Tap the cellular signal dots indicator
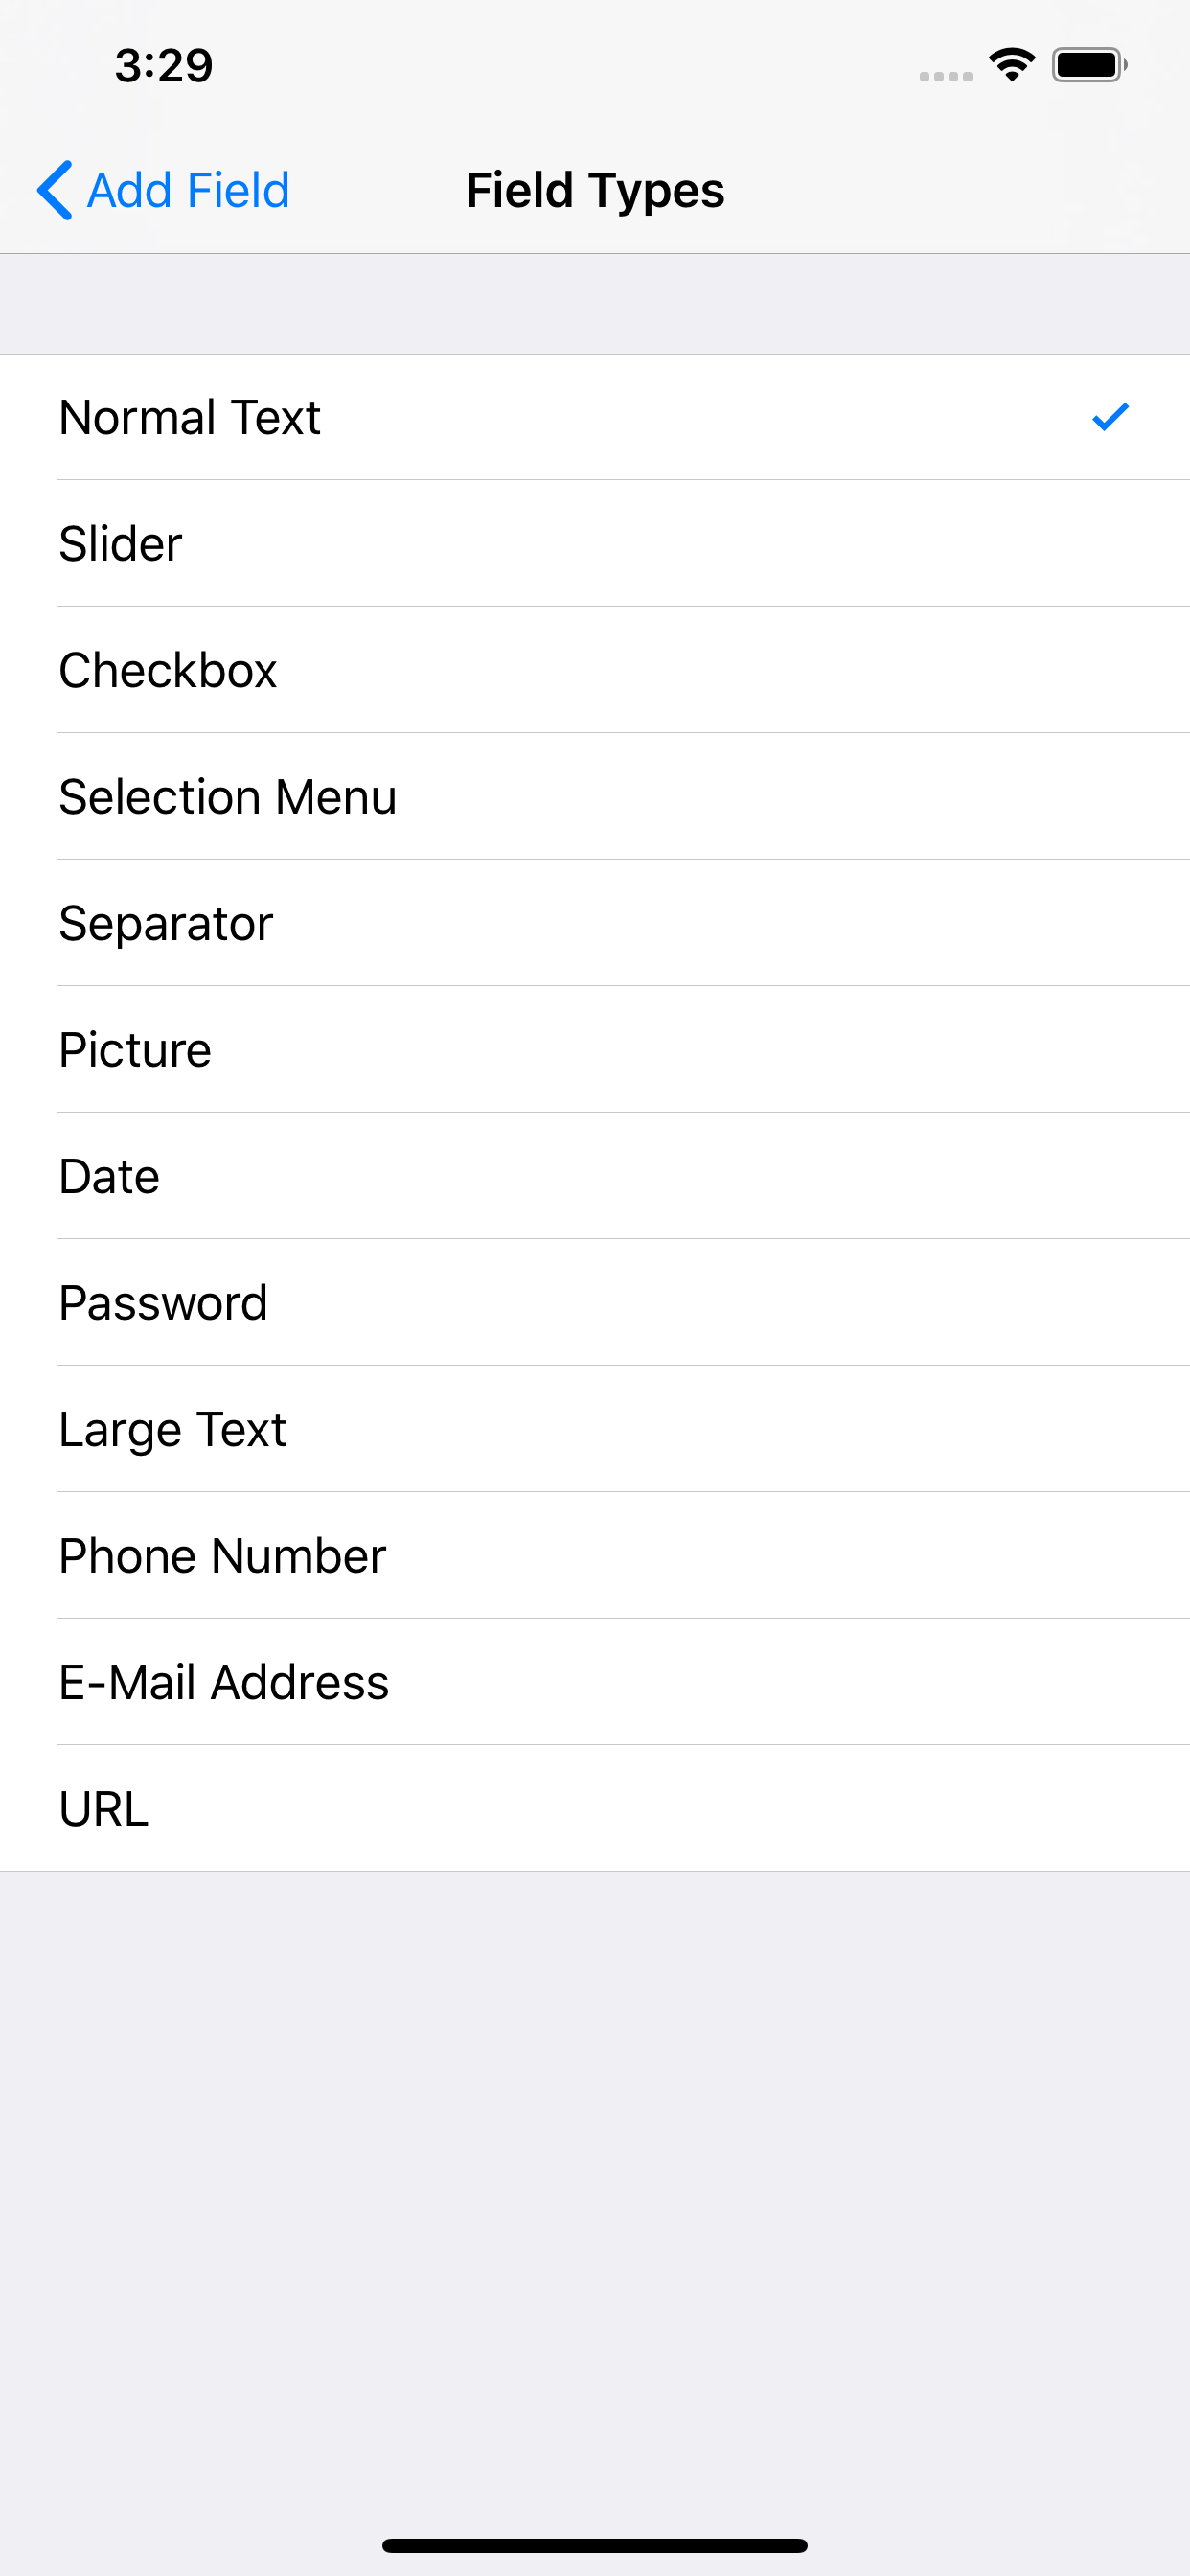Screen dimensions: 1190x2576 [946, 76]
